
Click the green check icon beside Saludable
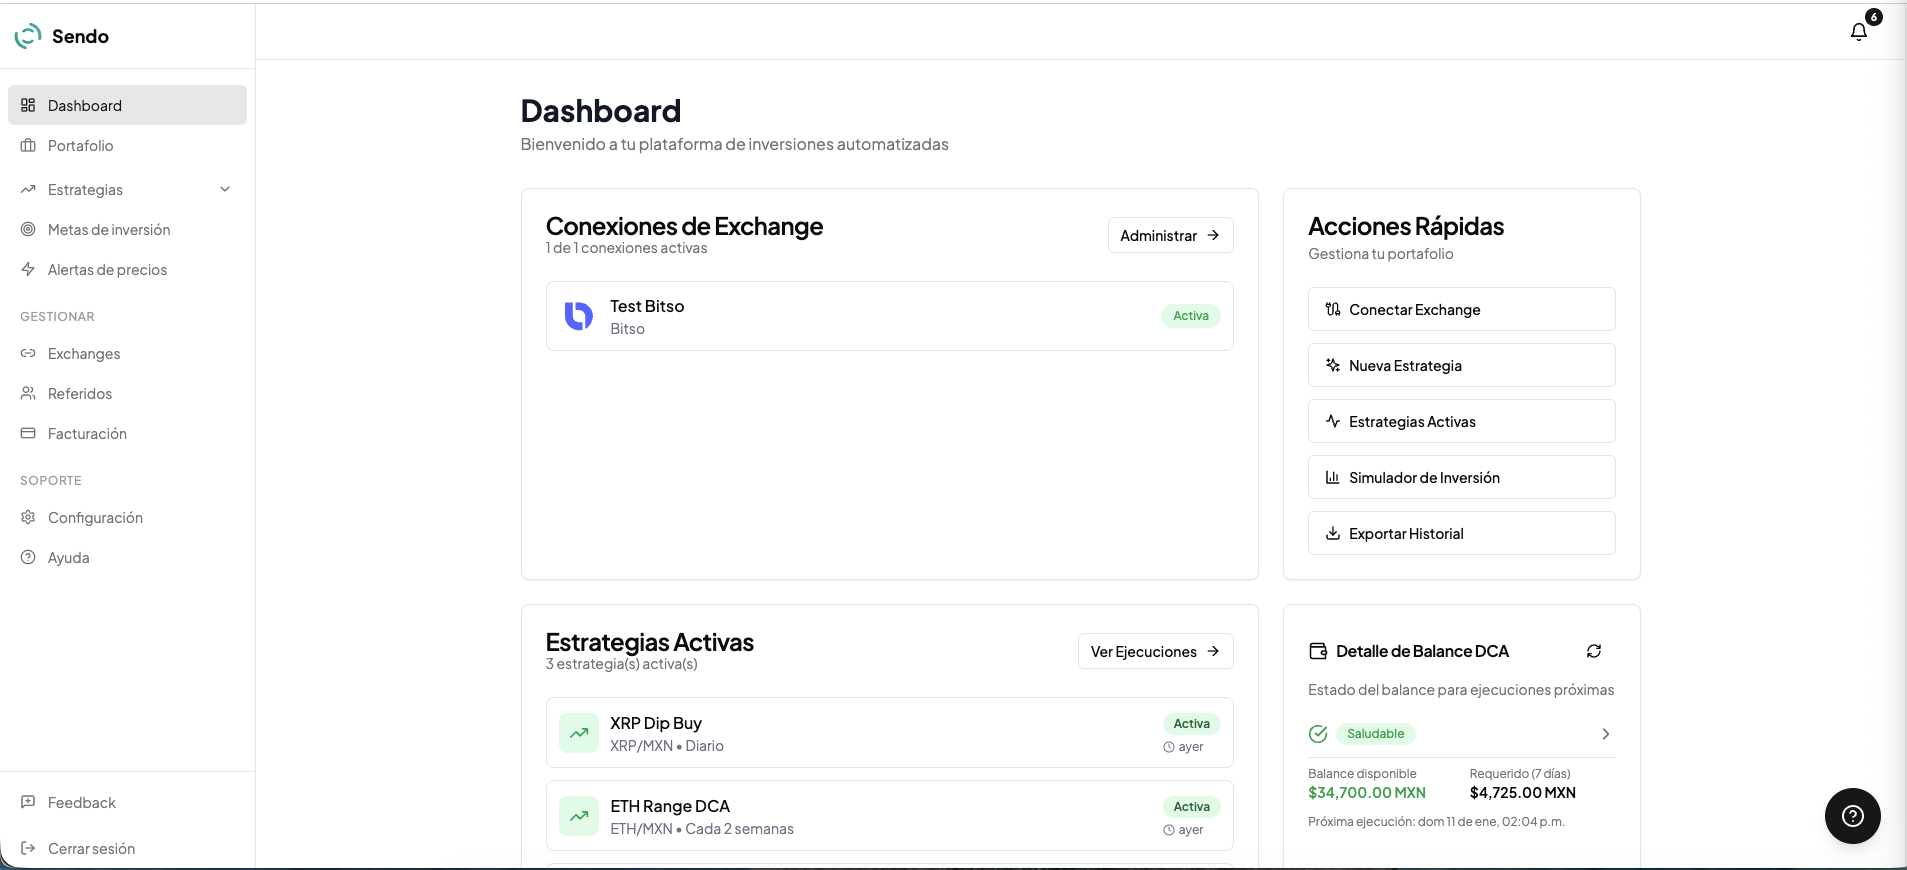1318,734
